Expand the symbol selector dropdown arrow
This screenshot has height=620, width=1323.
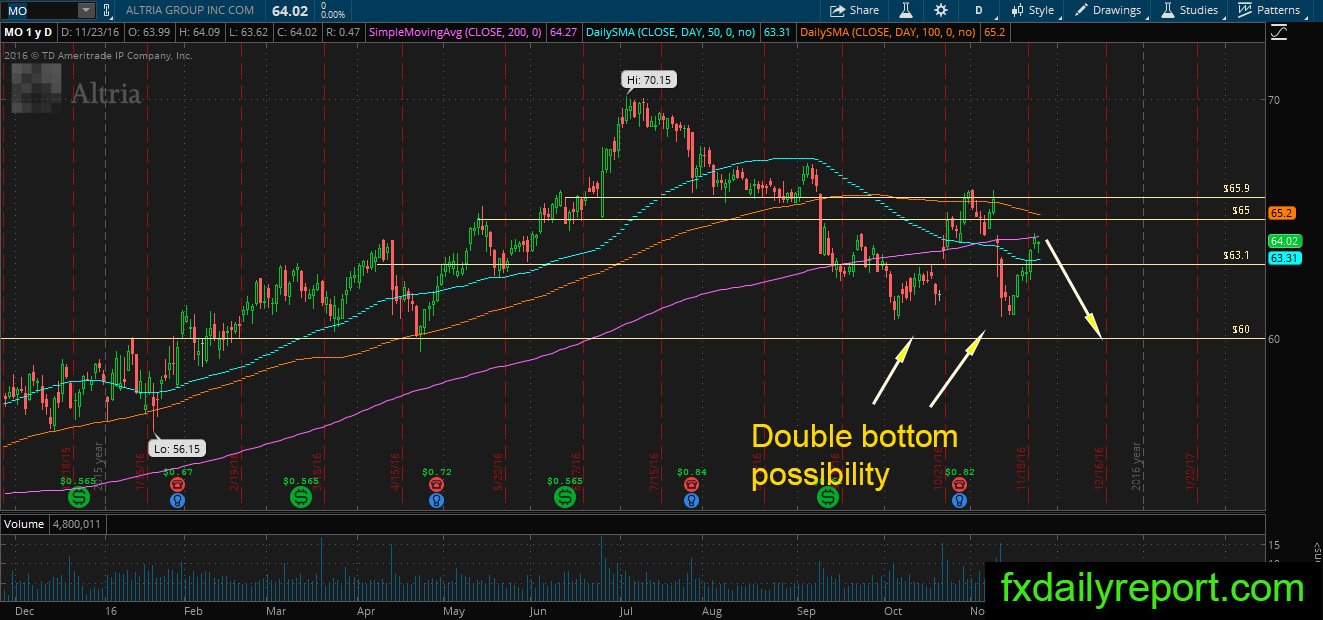tap(85, 10)
